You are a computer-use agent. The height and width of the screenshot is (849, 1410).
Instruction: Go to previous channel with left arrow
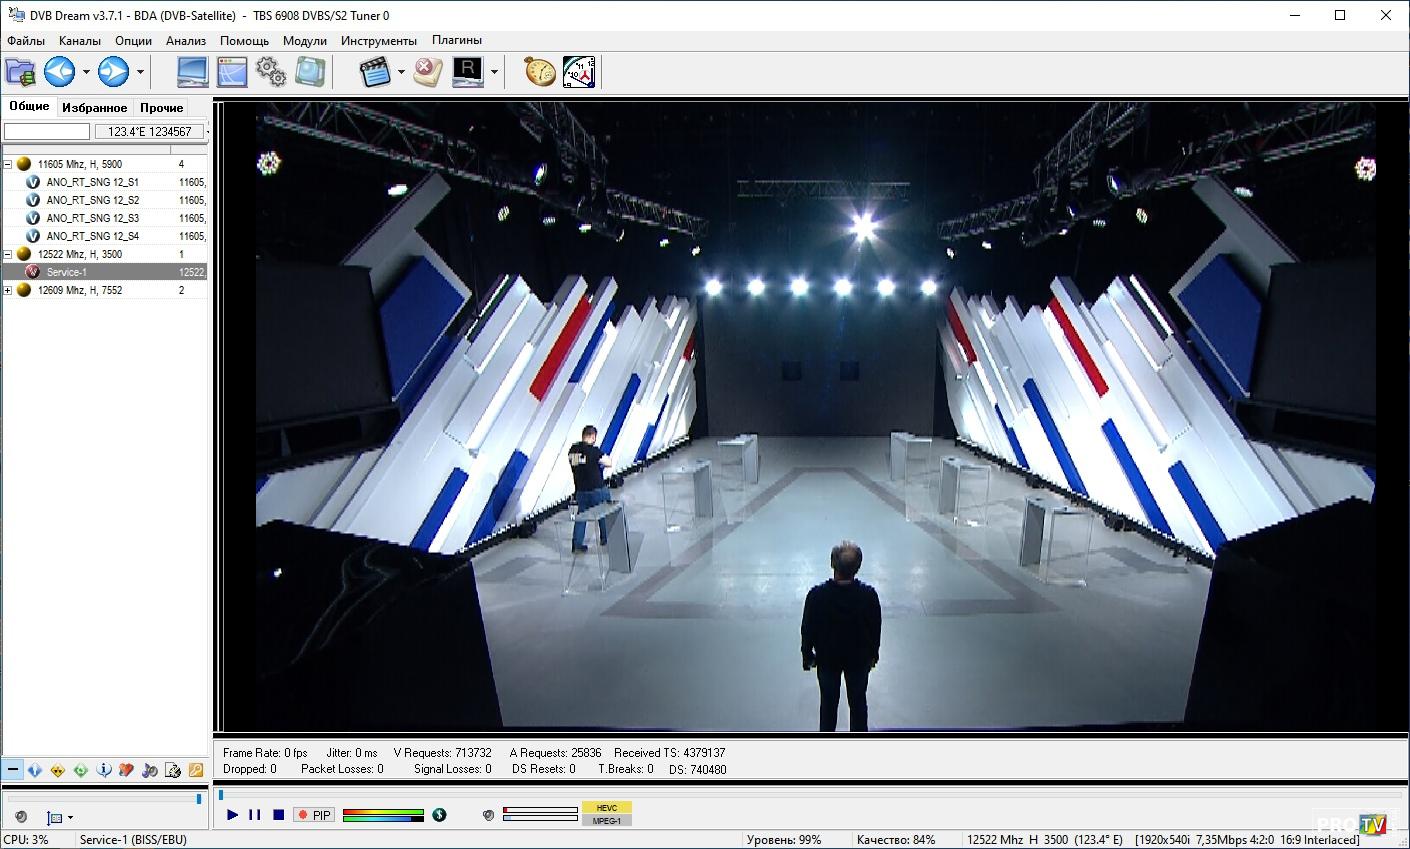(x=60, y=72)
